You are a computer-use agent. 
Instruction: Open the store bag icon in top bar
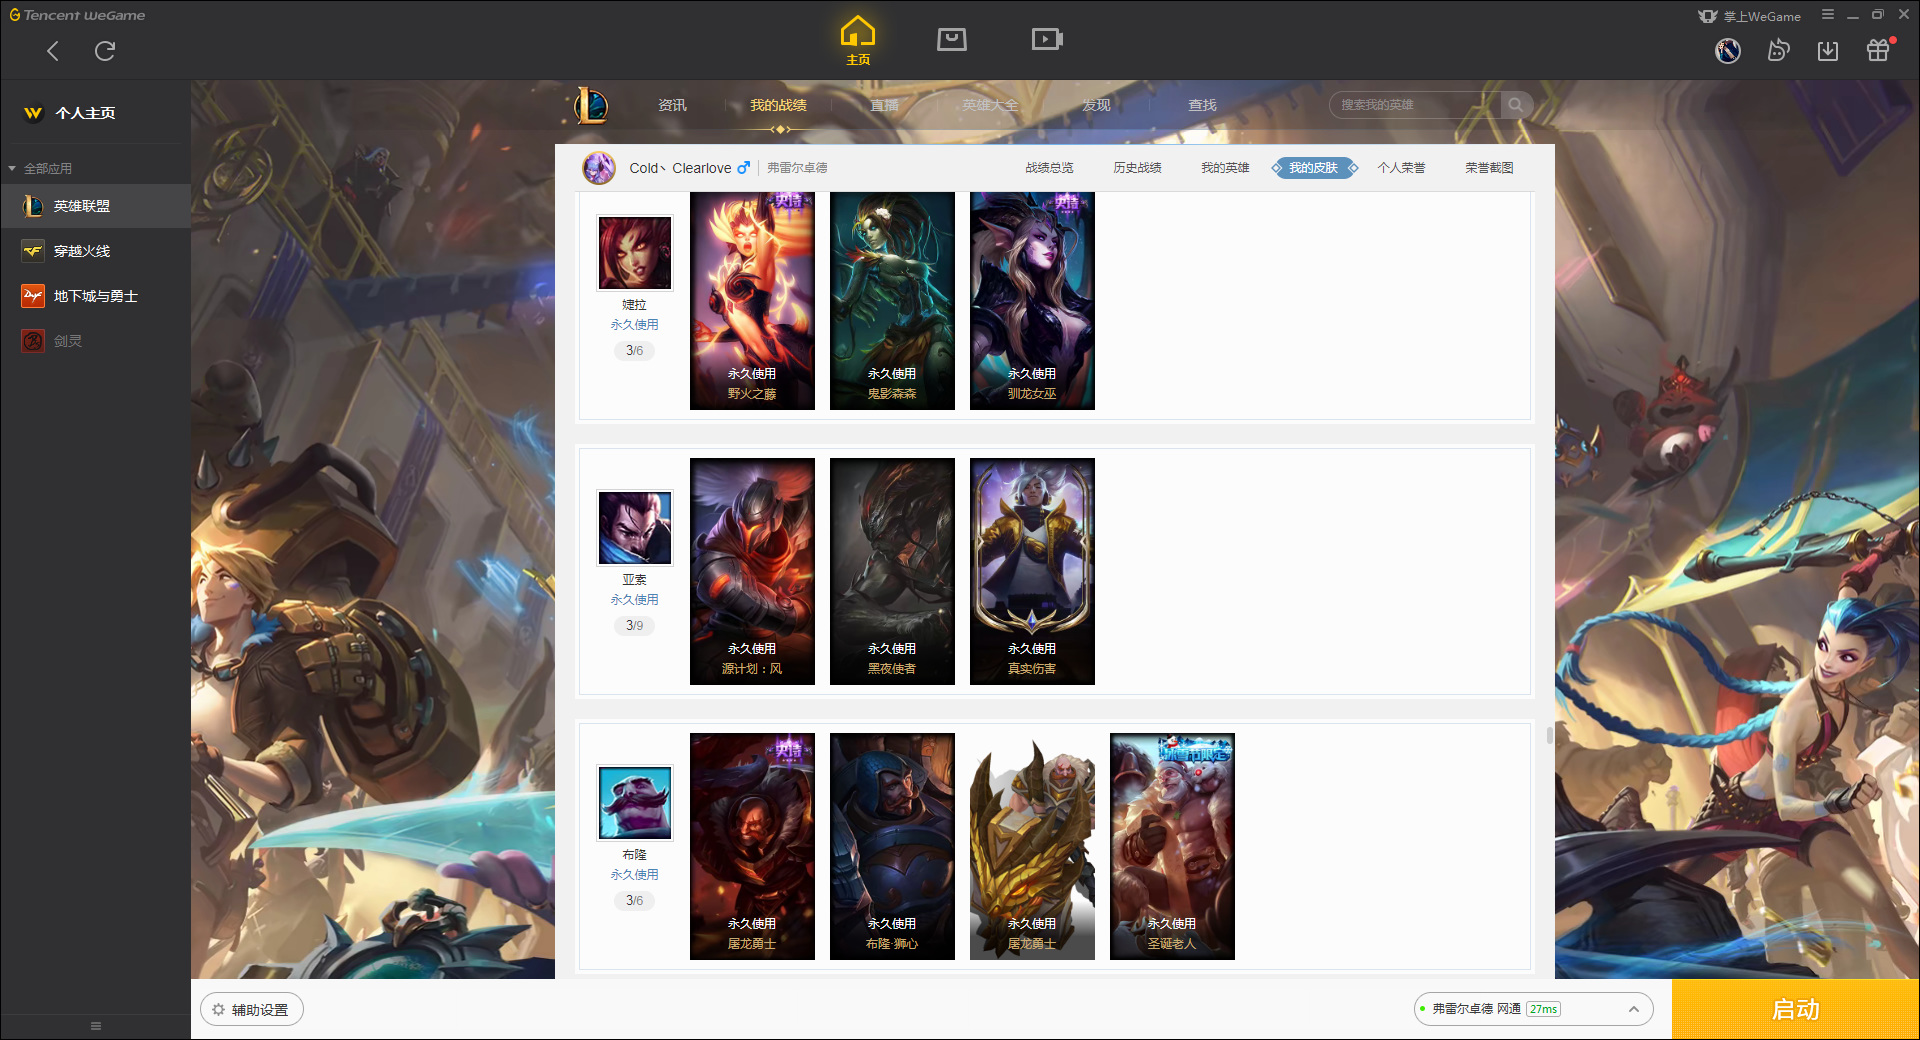952,39
